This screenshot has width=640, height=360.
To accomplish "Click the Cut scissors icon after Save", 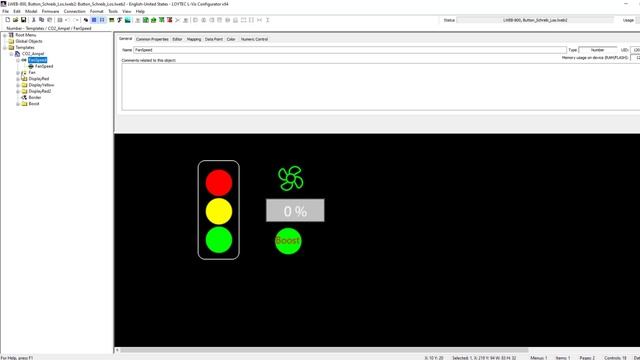I will [33, 20].
